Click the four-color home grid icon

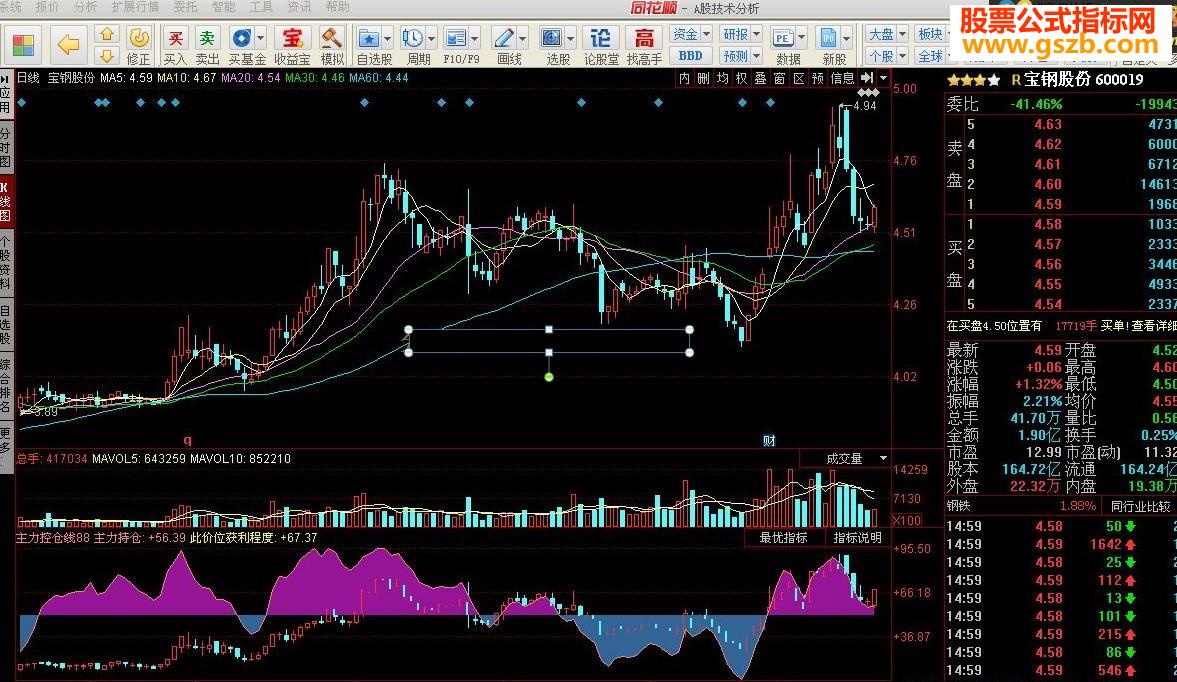coord(23,46)
